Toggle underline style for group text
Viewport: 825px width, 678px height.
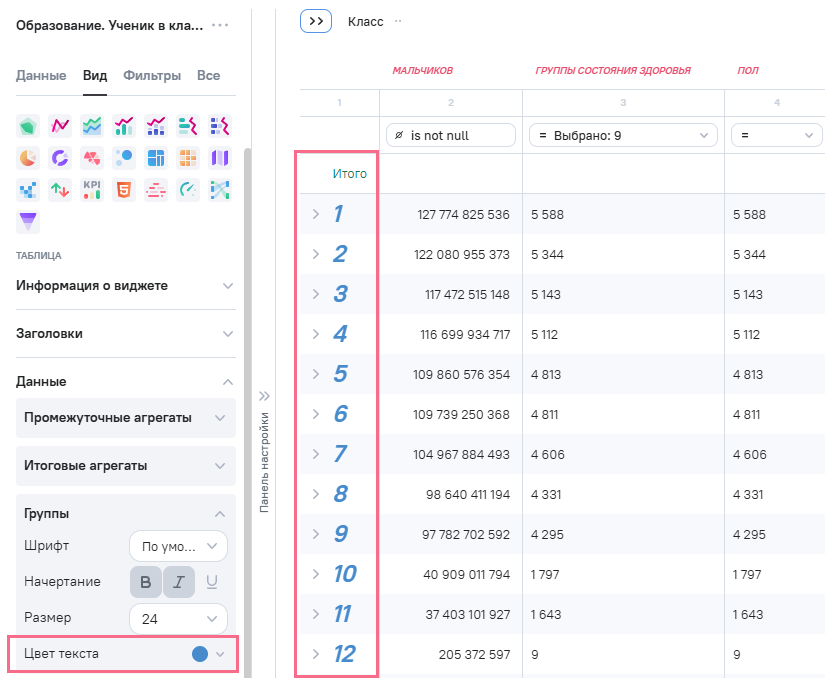pyautogui.click(x=211, y=582)
